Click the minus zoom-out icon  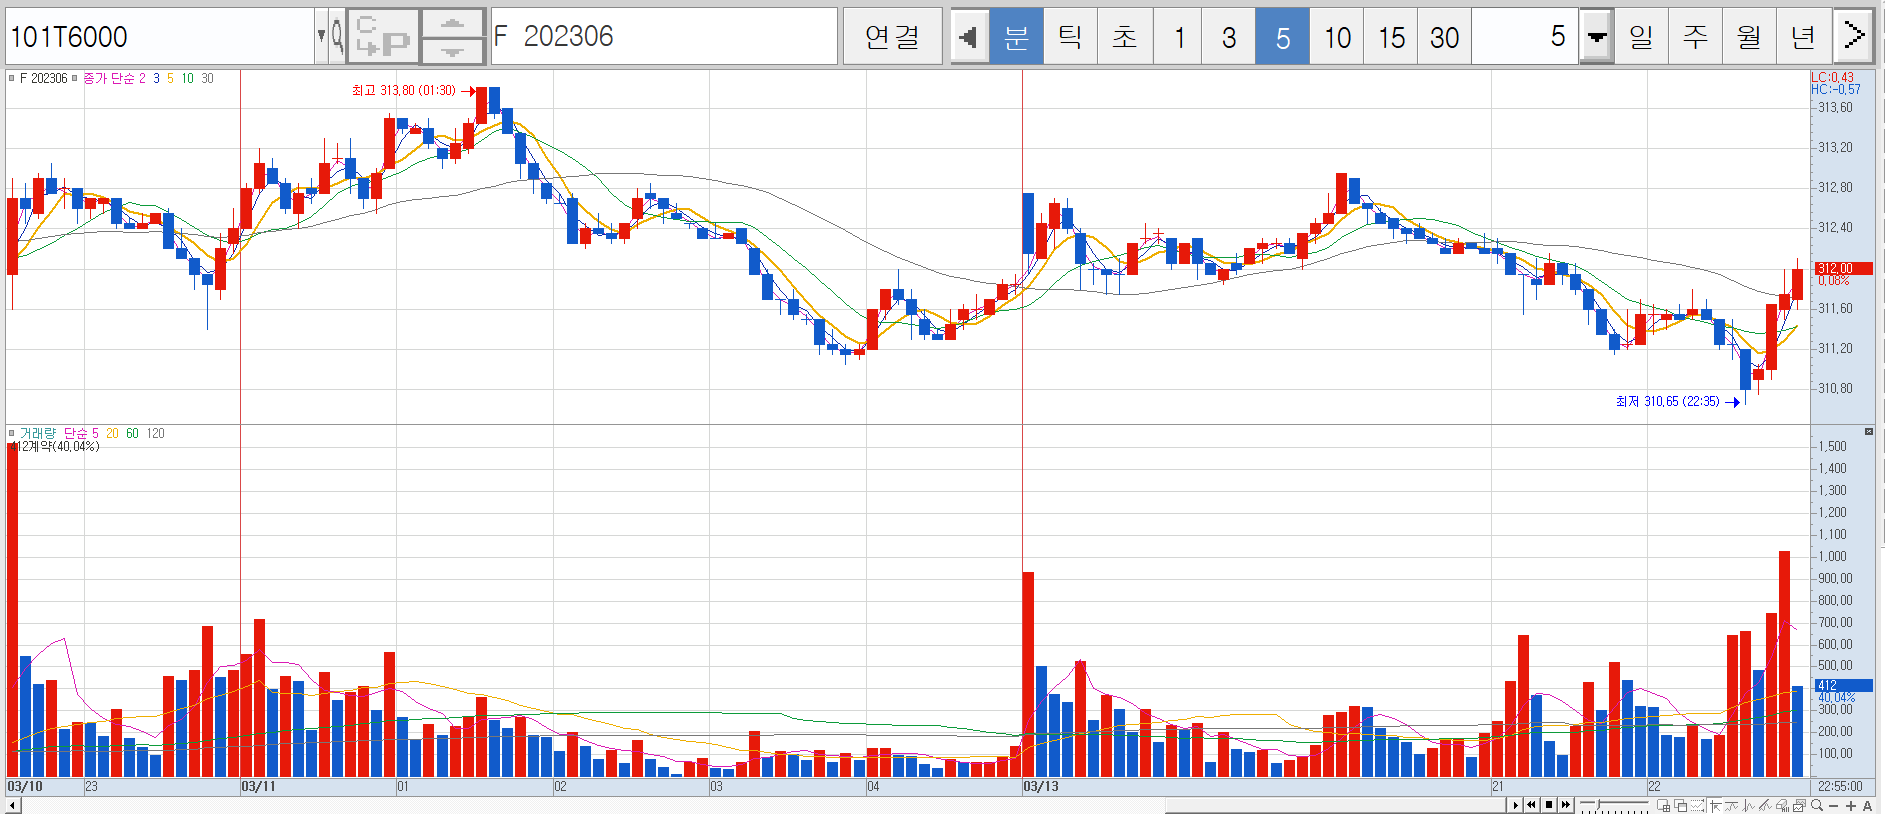1834,806
